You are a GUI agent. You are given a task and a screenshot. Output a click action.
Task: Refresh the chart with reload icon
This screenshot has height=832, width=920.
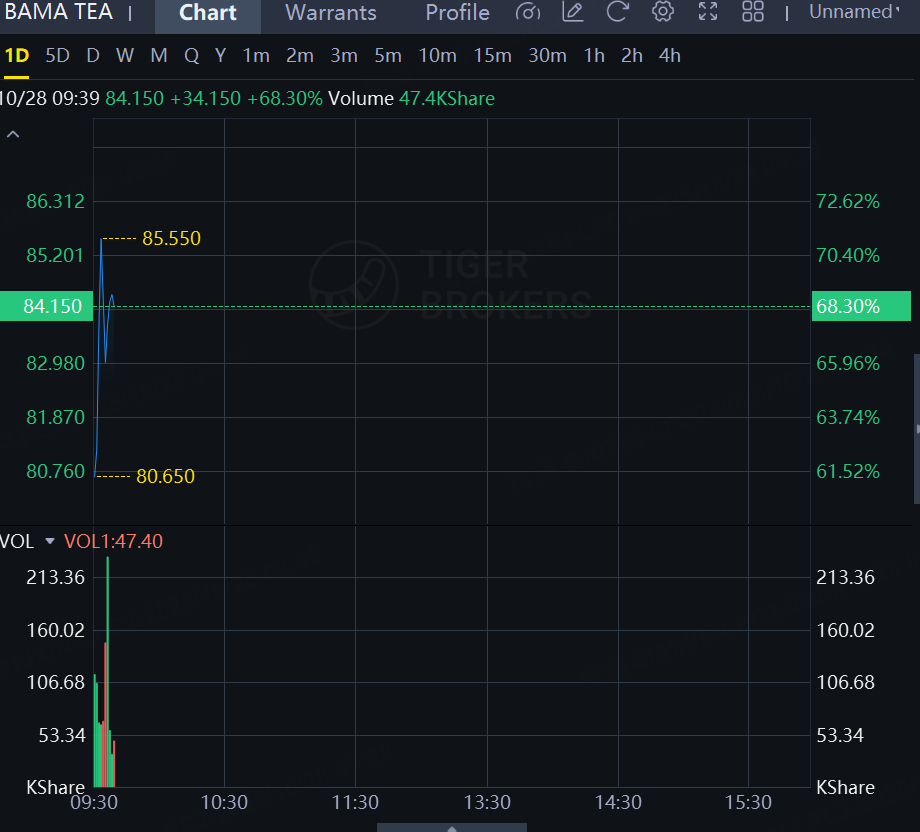pyautogui.click(x=617, y=12)
